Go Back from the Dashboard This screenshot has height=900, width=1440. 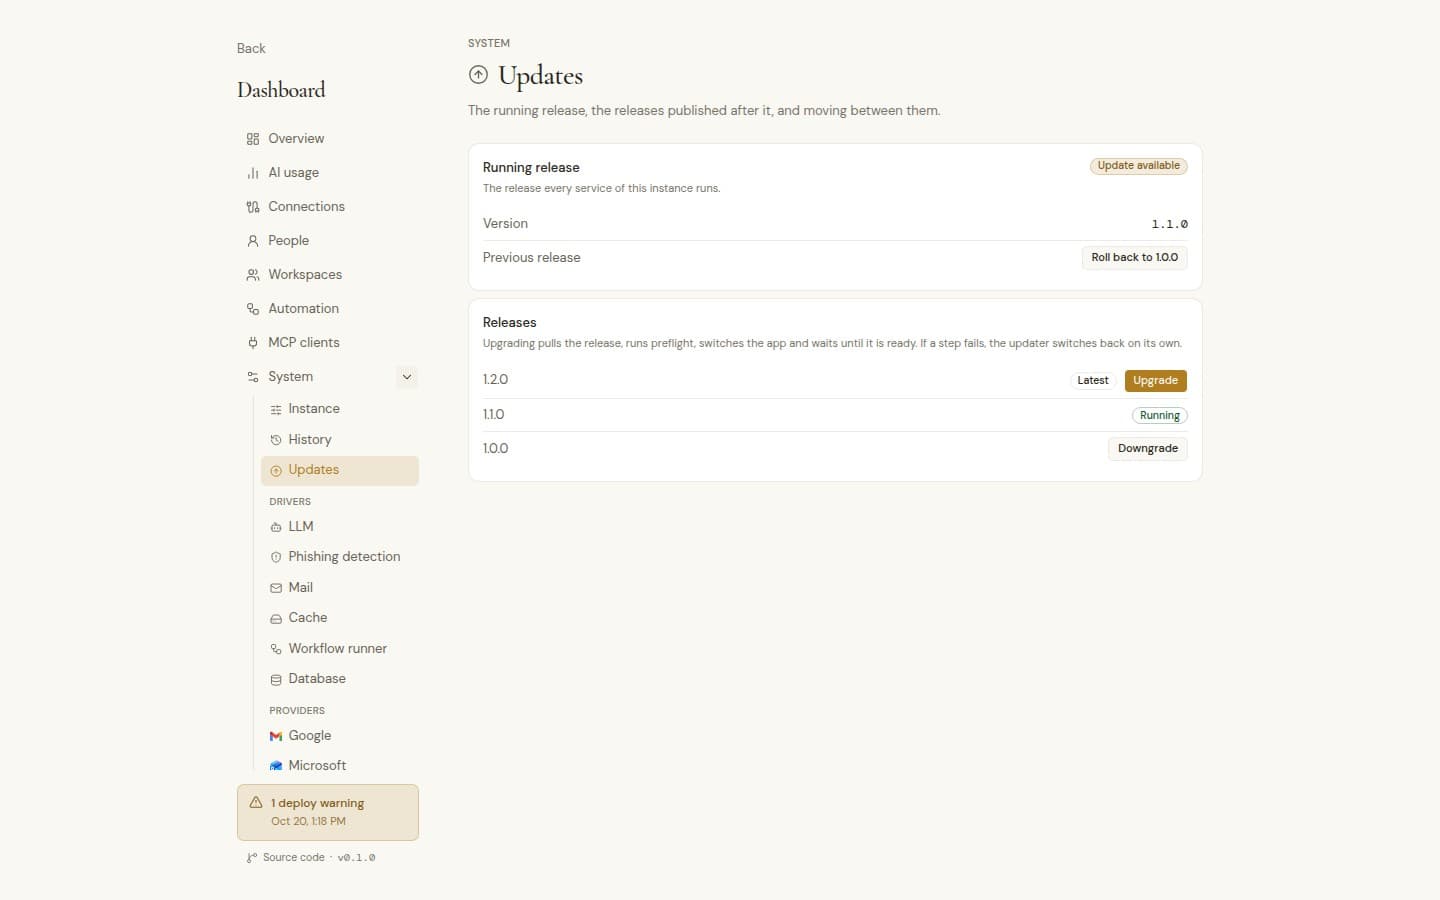tap(251, 48)
